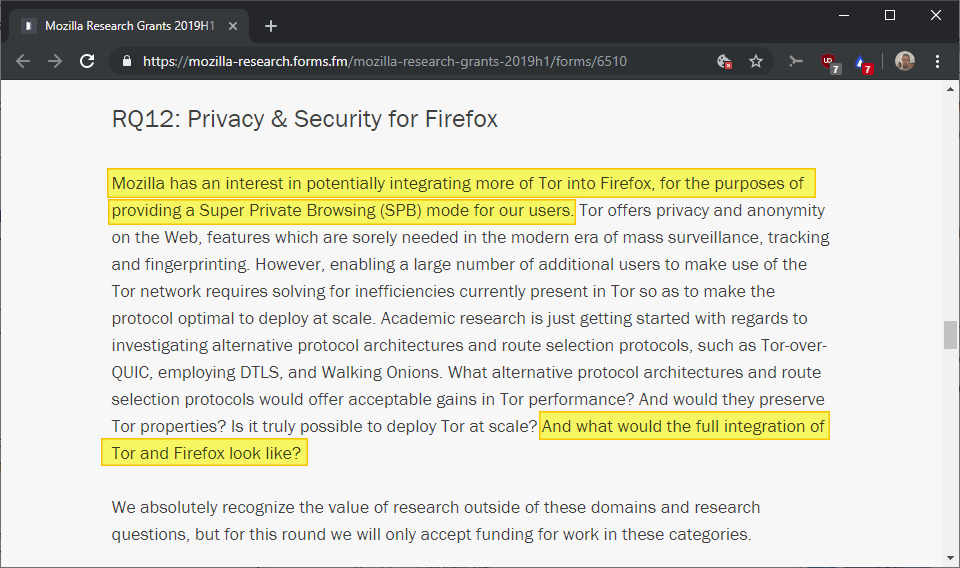This screenshot has height=568, width=960.
Task: Click the scrollbar up arrow
Action: point(950,89)
